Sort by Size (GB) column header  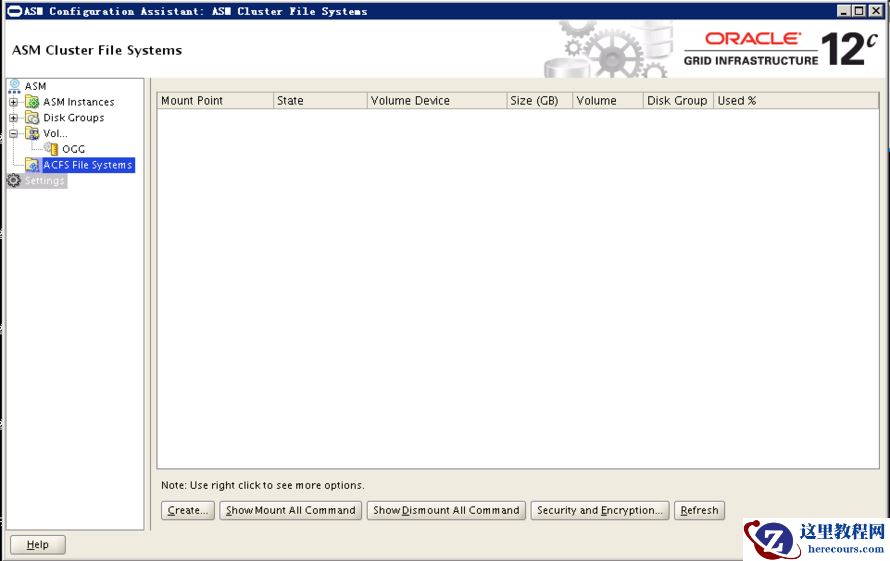tap(539, 101)
